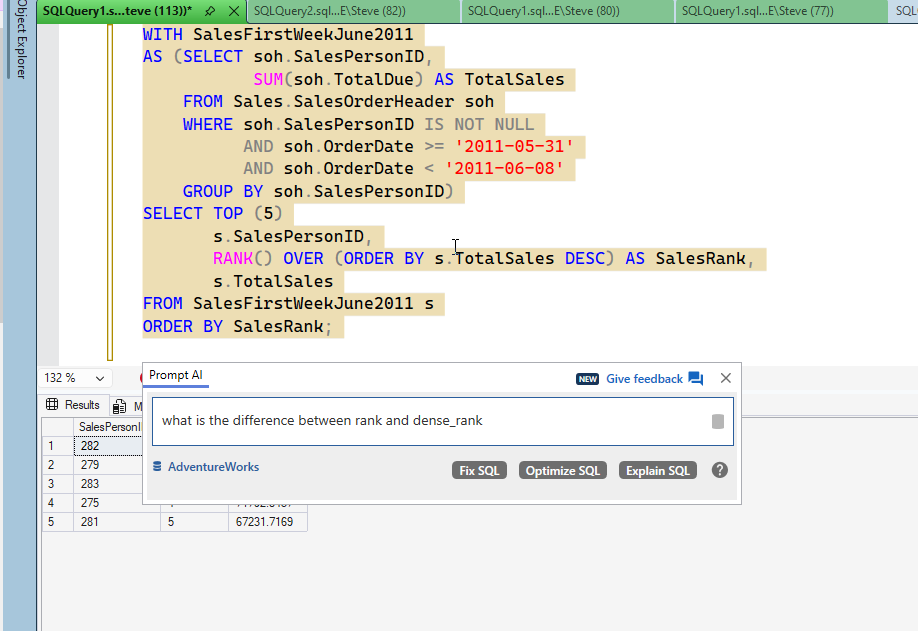Click the feedback speech bubble icon
The image size is (918, 631).
pos(696,379)
